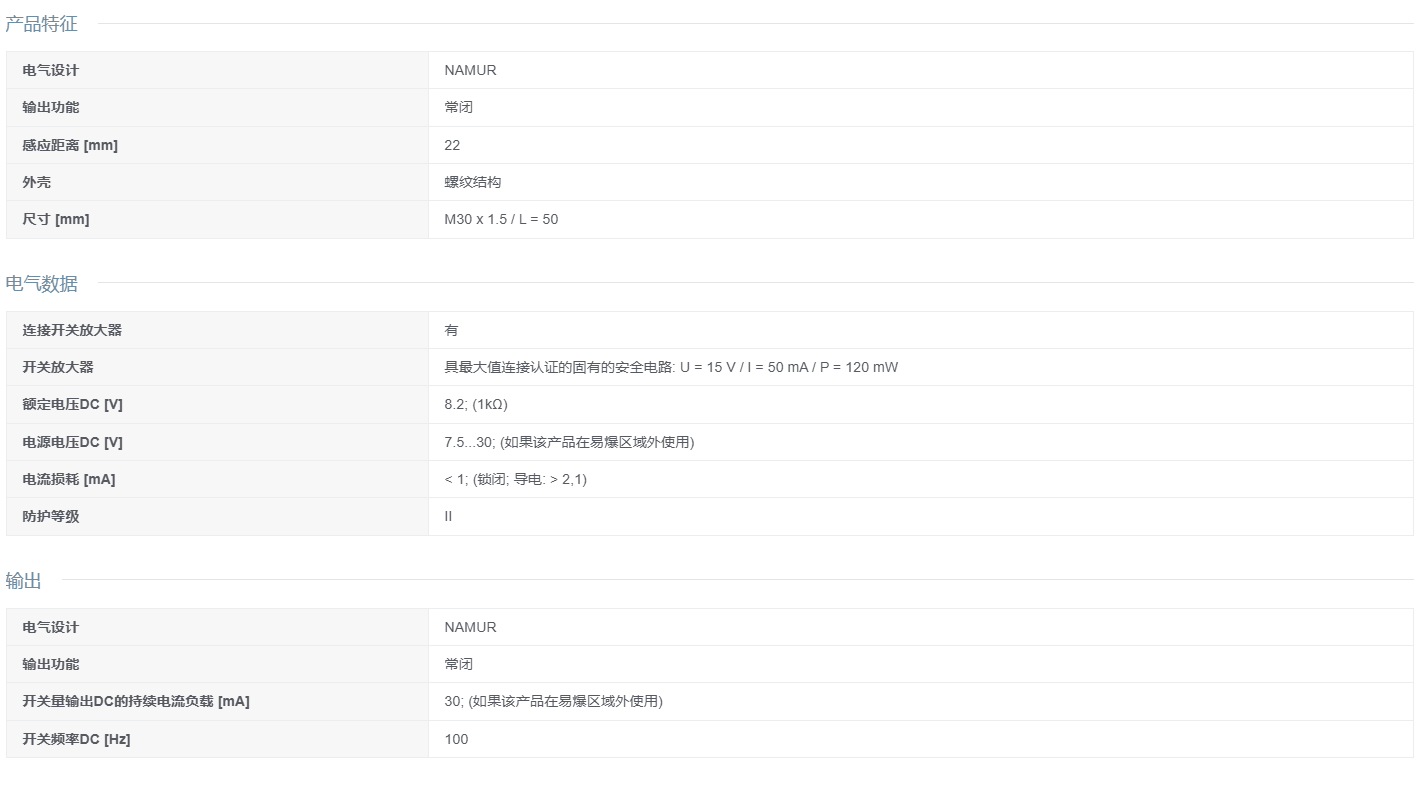This screenshot has width=1420, height=788.
Task: Select the 电源电压DC [V] label
Action: click(x=73, y=442)
